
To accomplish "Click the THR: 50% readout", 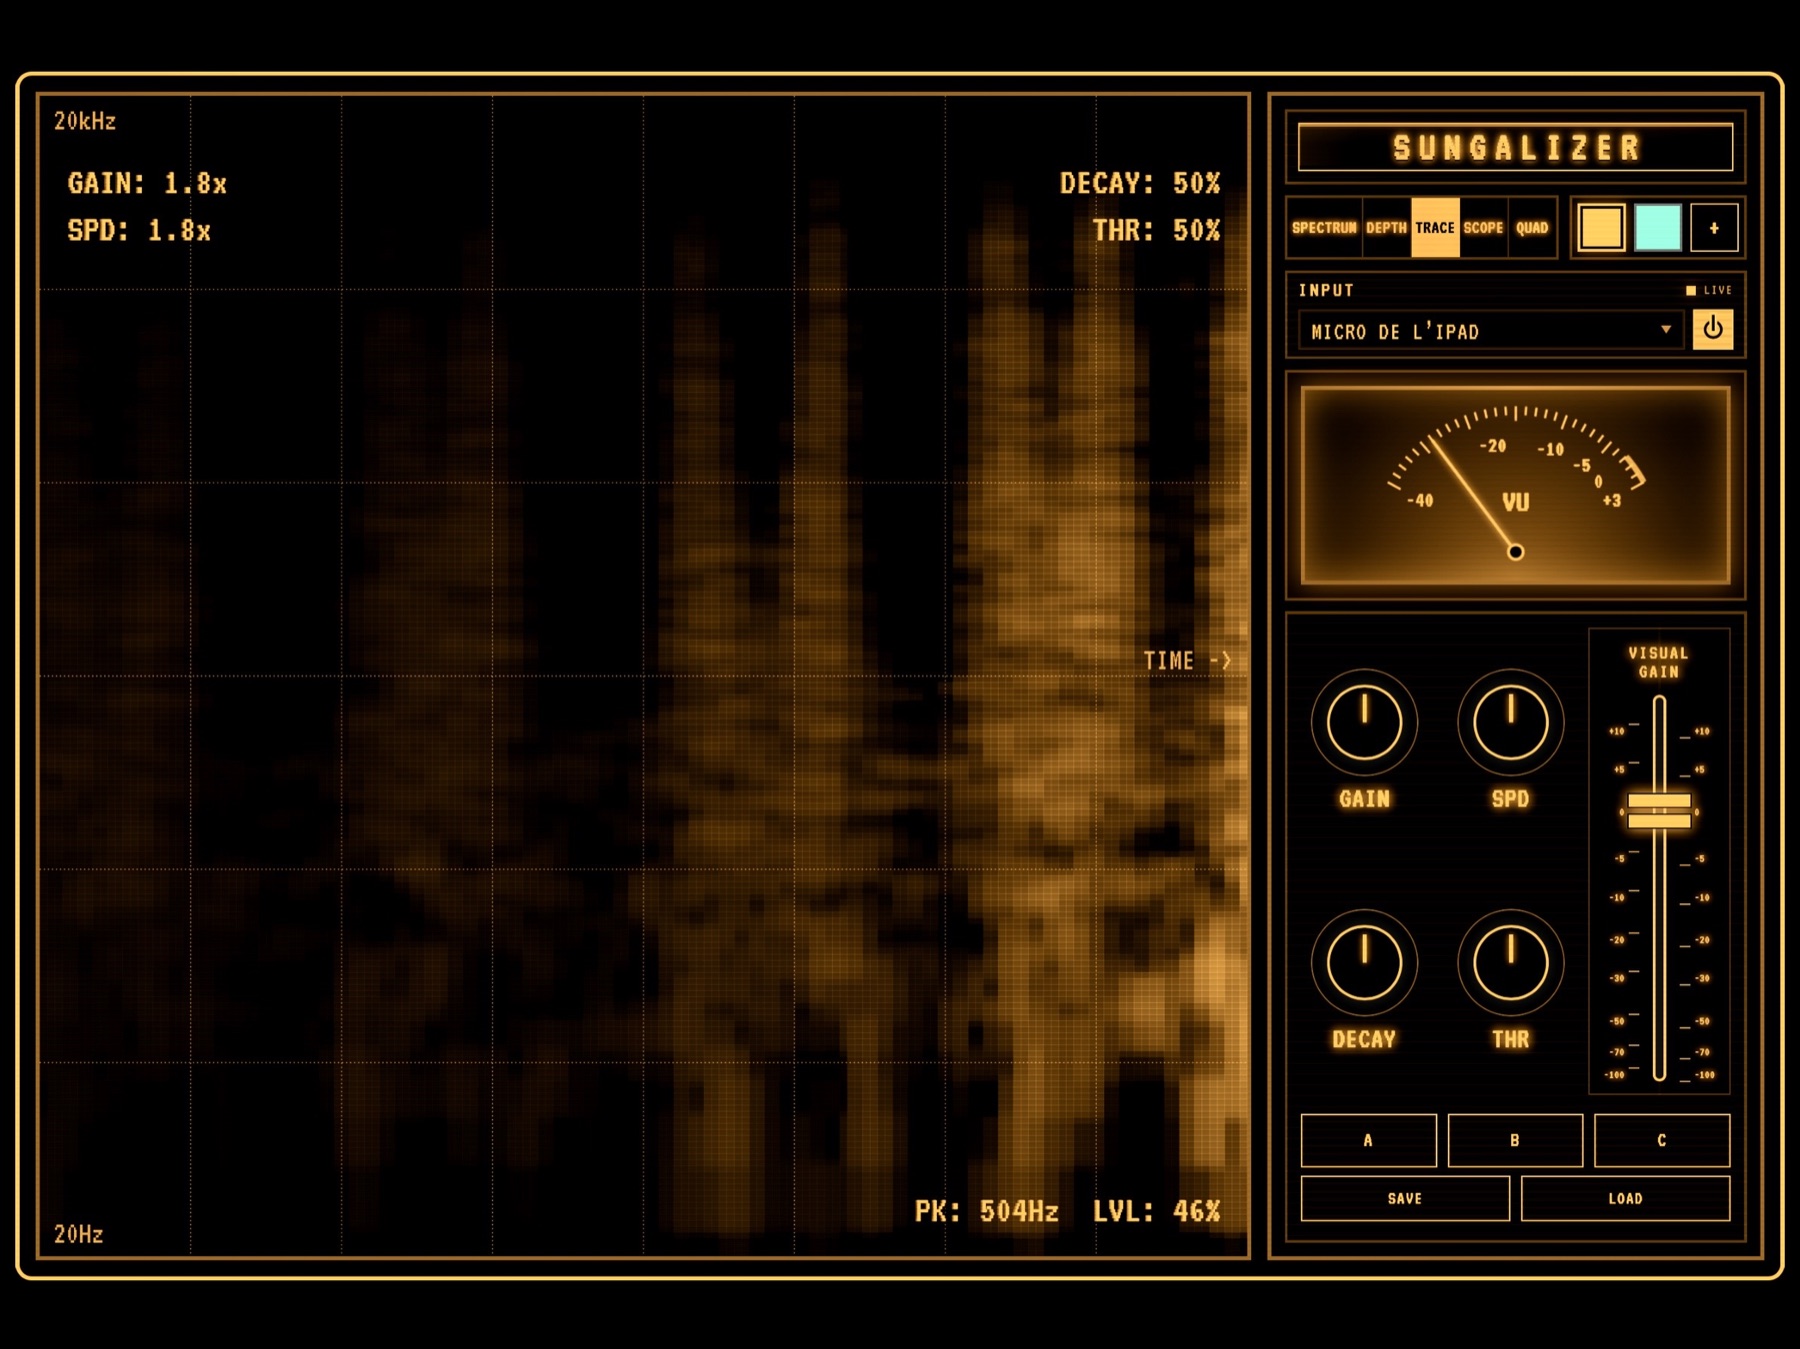I will point(1156,231).
